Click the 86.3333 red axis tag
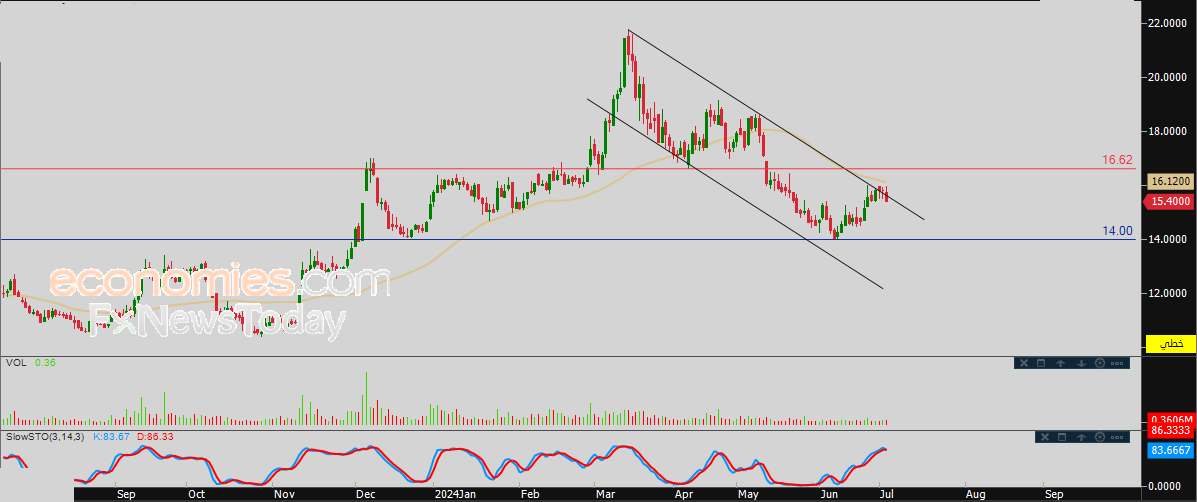 tap(1170, 430)
